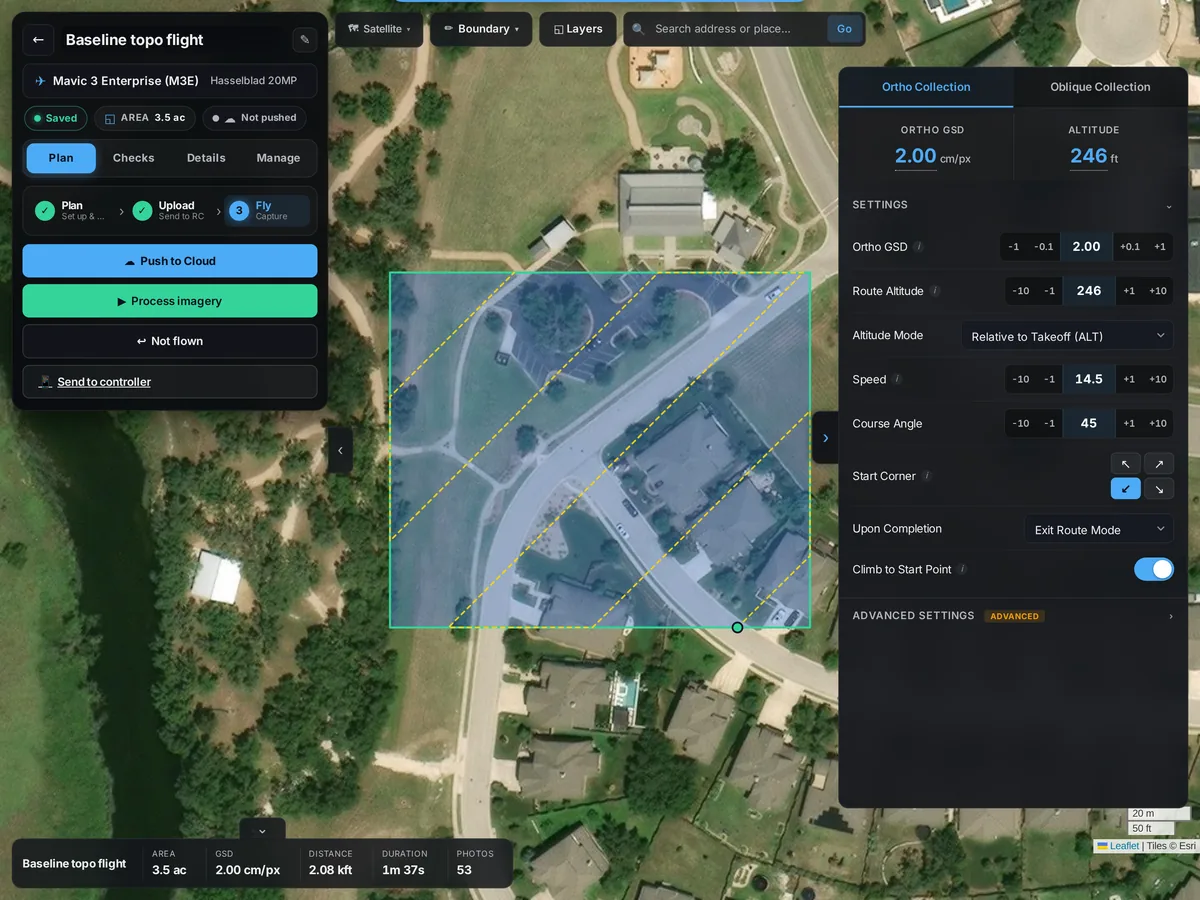Screen dimensions: 1200x900
Task: Increase Route Altitude by 10
Action: click(1158, 291)
